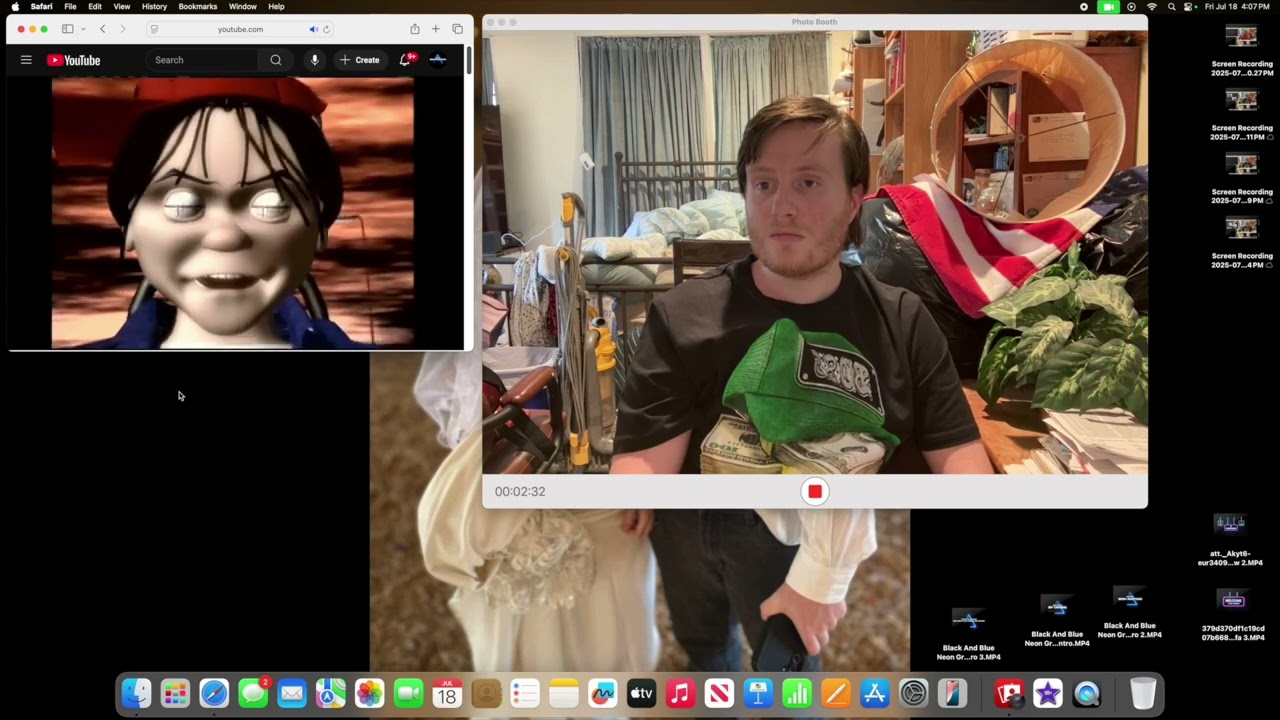Open the YouTube account avatar menu
The width and height of the screenshot is (1280, 720).
point(438,60)
